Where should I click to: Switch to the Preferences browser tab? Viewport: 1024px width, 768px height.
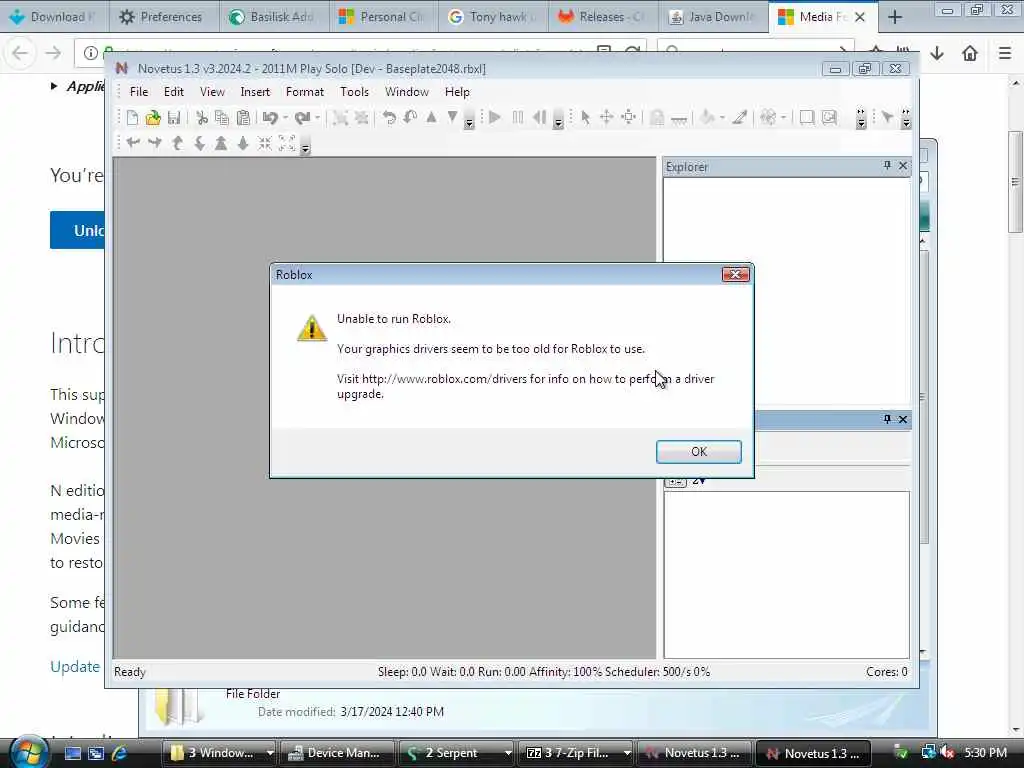tap(163, 16)
